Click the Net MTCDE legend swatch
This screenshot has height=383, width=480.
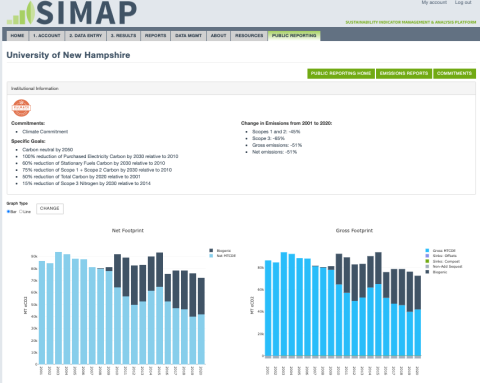tap(211, 256)
